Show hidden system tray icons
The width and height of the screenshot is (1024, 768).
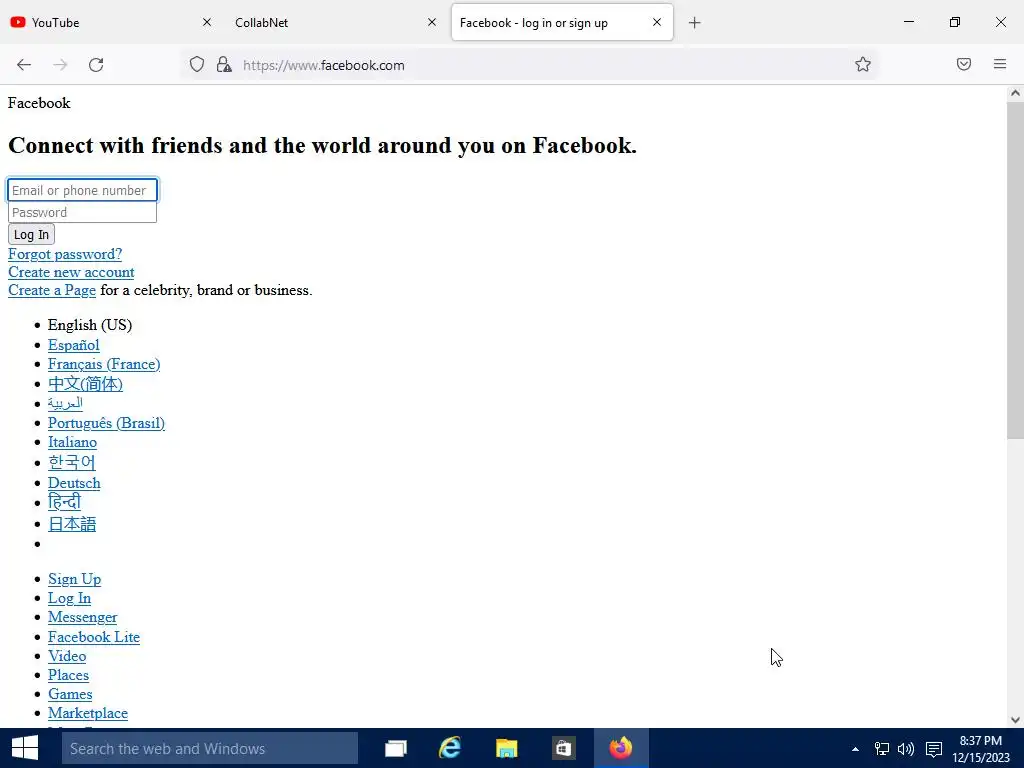click(x=855, y=749)
